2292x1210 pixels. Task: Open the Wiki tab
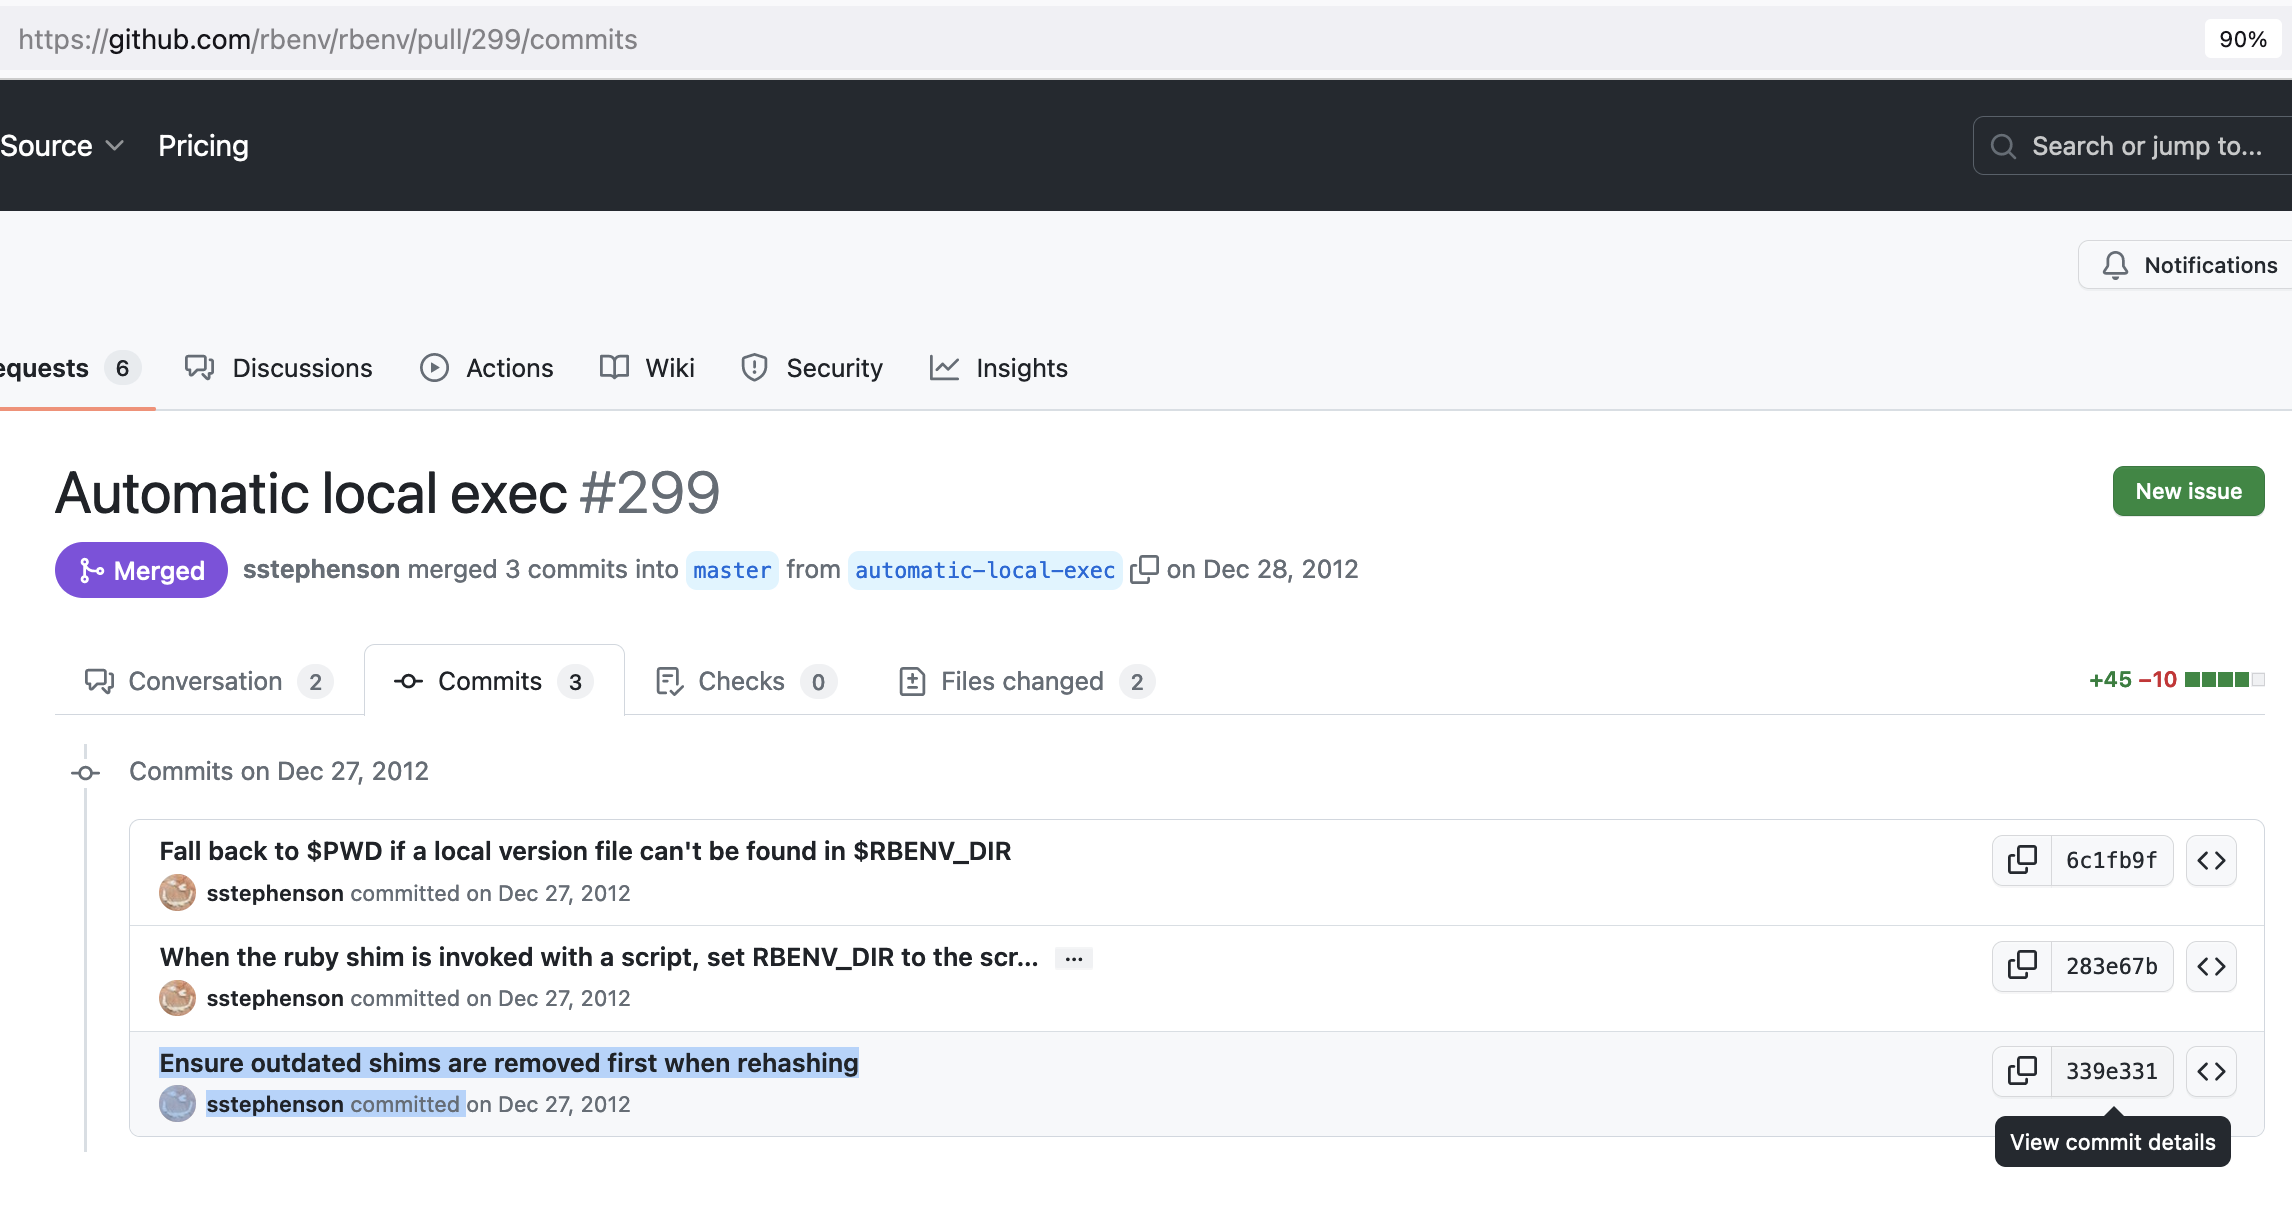point(647,368)
